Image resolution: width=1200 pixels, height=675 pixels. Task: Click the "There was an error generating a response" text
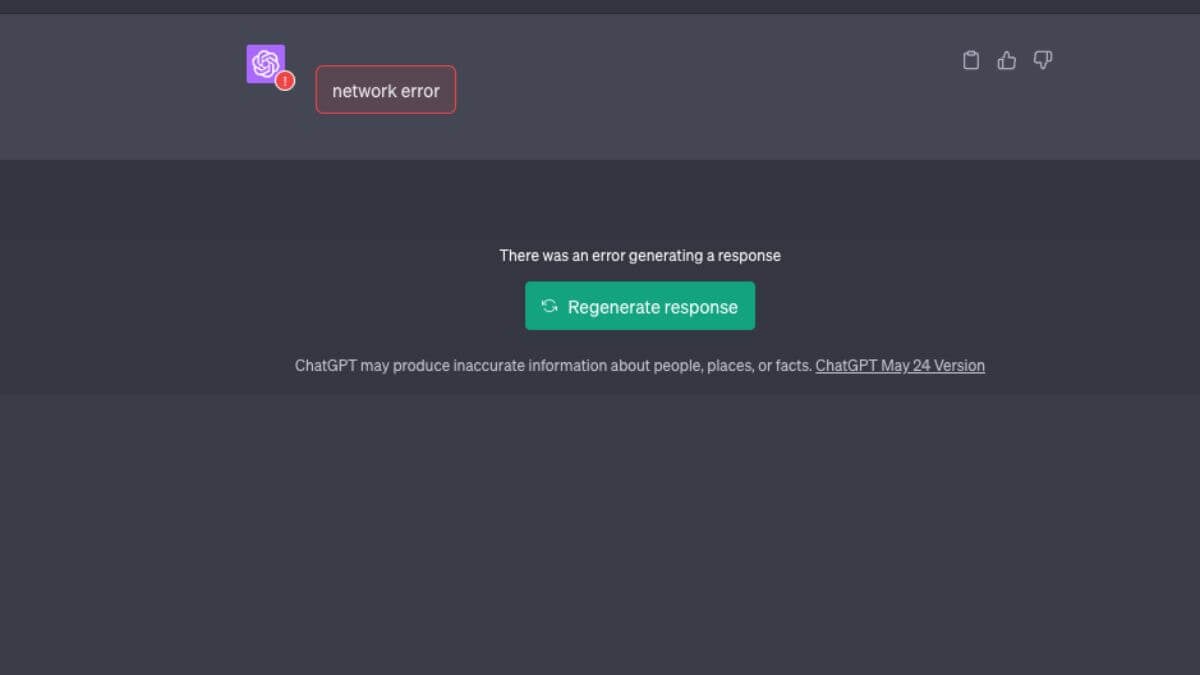tap(640, 255)
